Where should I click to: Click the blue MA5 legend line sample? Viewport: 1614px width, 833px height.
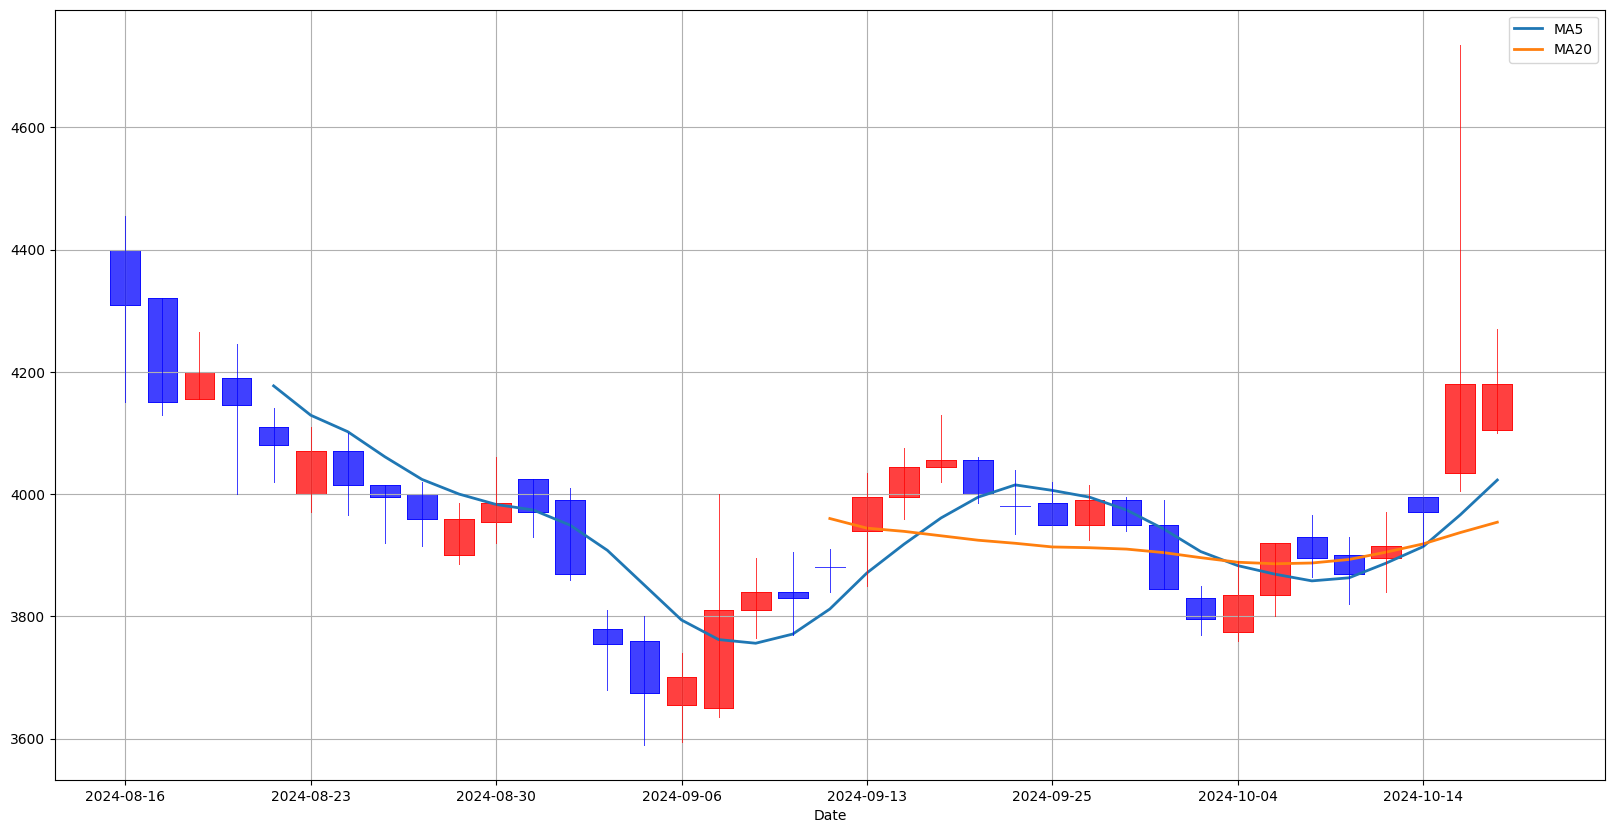tap(1530, 29)
